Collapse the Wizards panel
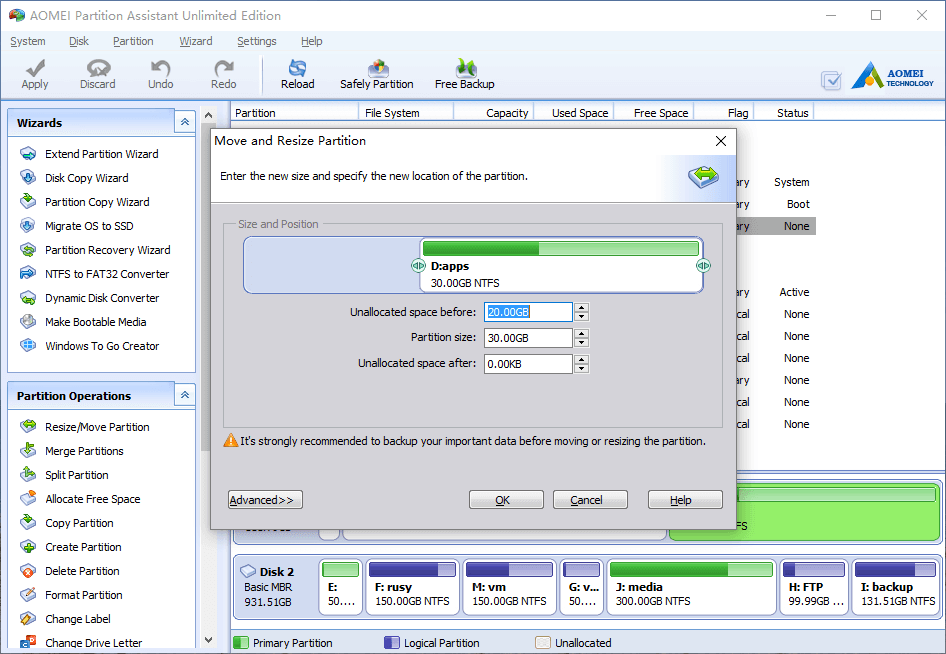 (x=185, y=122)
